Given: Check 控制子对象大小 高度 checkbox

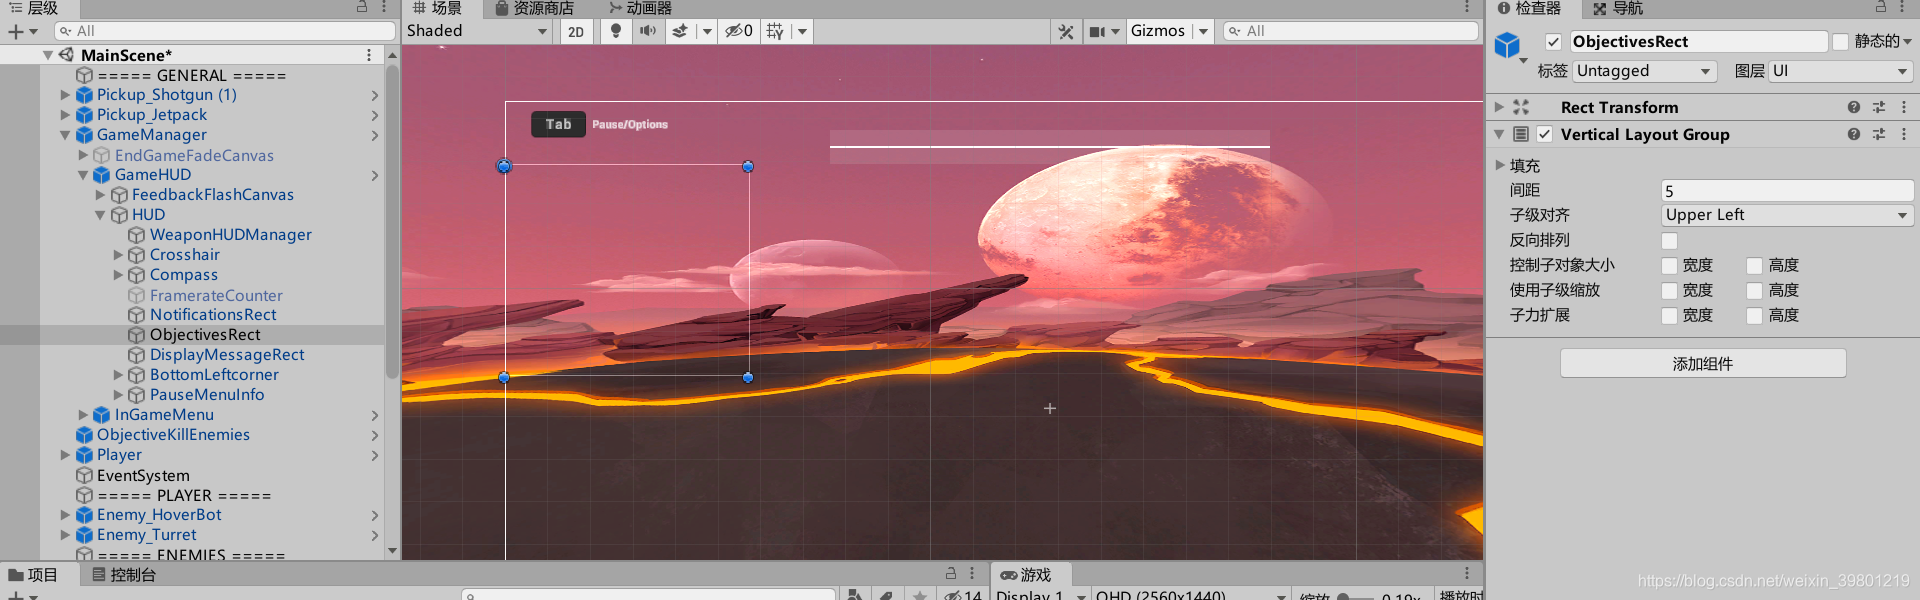Looking at the screenshot, I should pyautogui.click(x=1754, y=266).
